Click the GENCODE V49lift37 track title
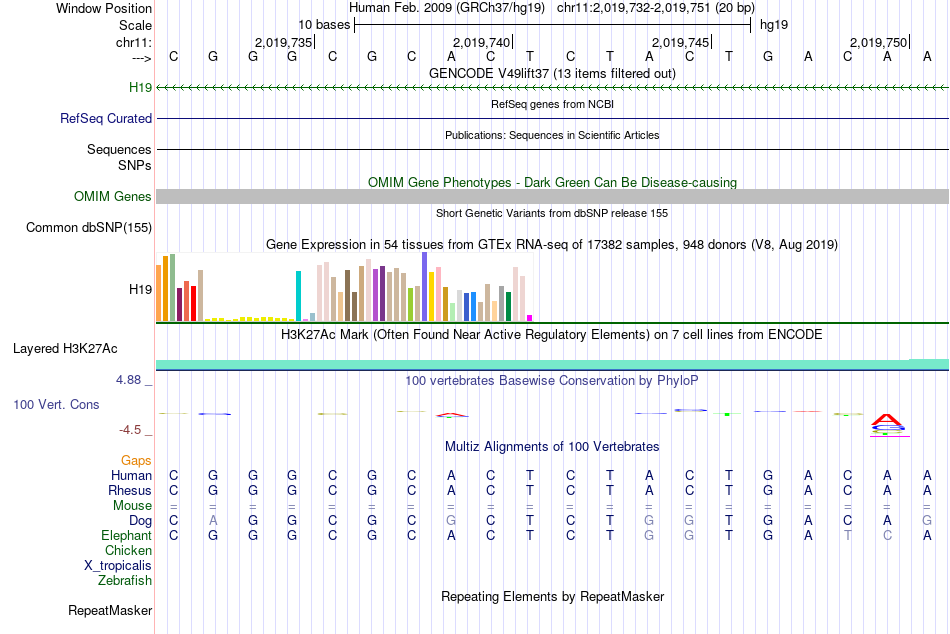 [553, 73]
